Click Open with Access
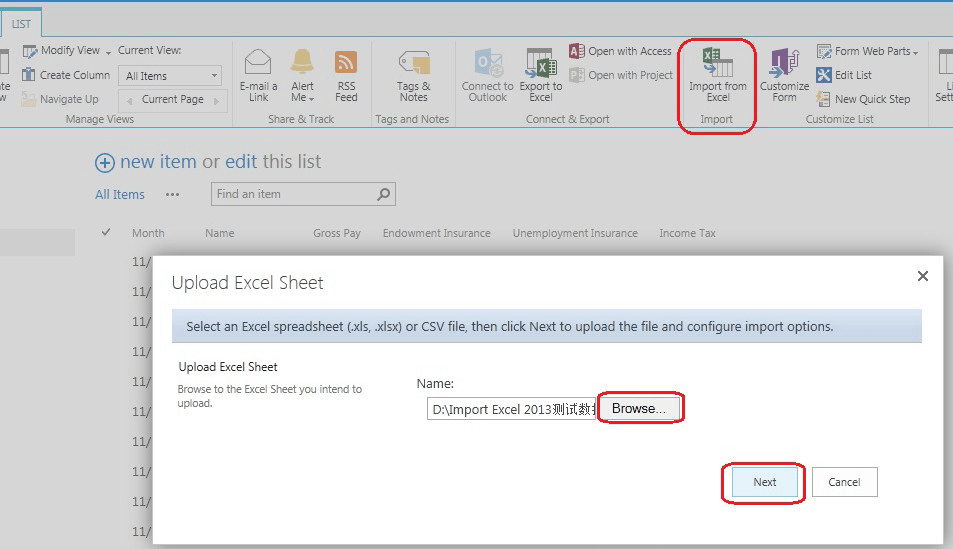The height and width of the screenshot is (549, 953). click(621, 51)
